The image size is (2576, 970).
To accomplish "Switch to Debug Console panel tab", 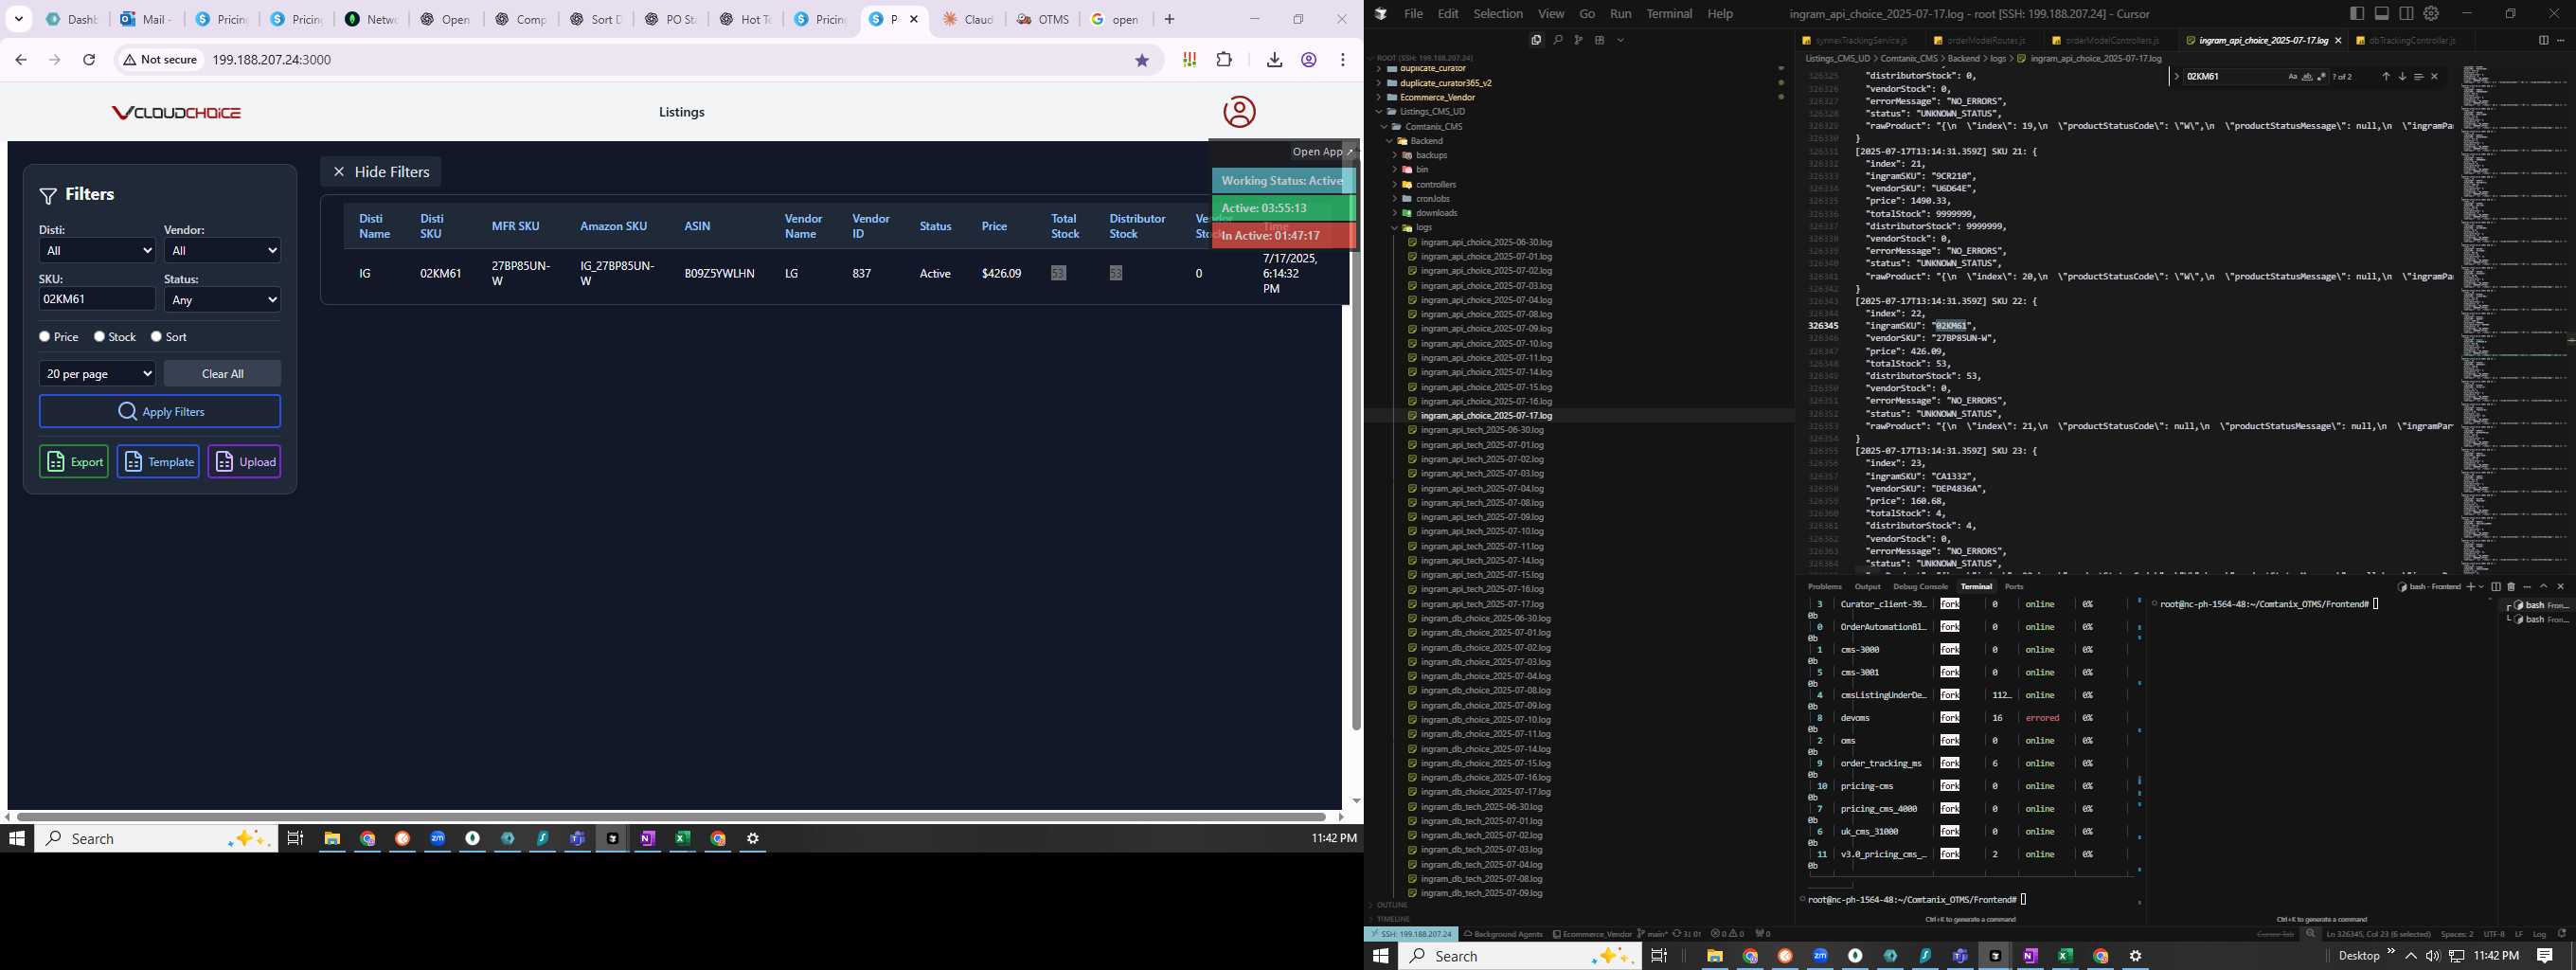I will (1920, 586).
